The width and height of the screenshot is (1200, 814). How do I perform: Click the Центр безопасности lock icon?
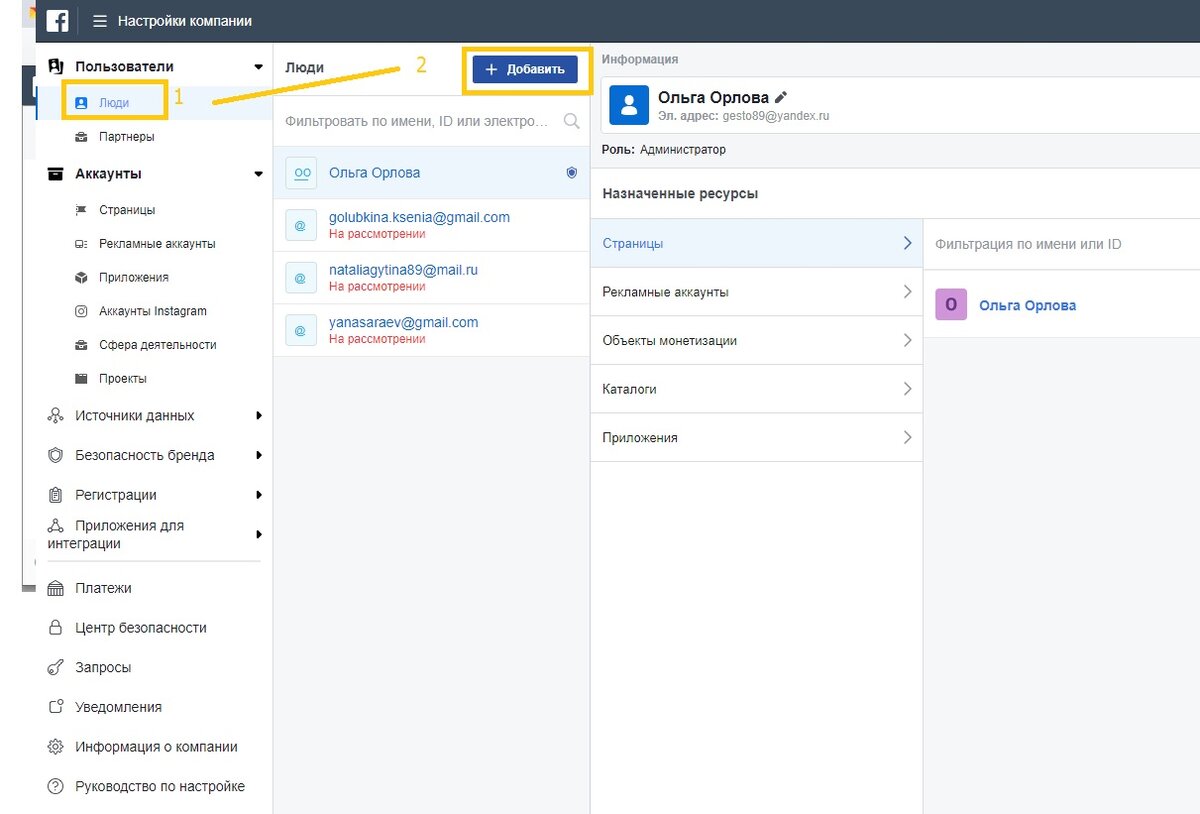click(56, 628)
